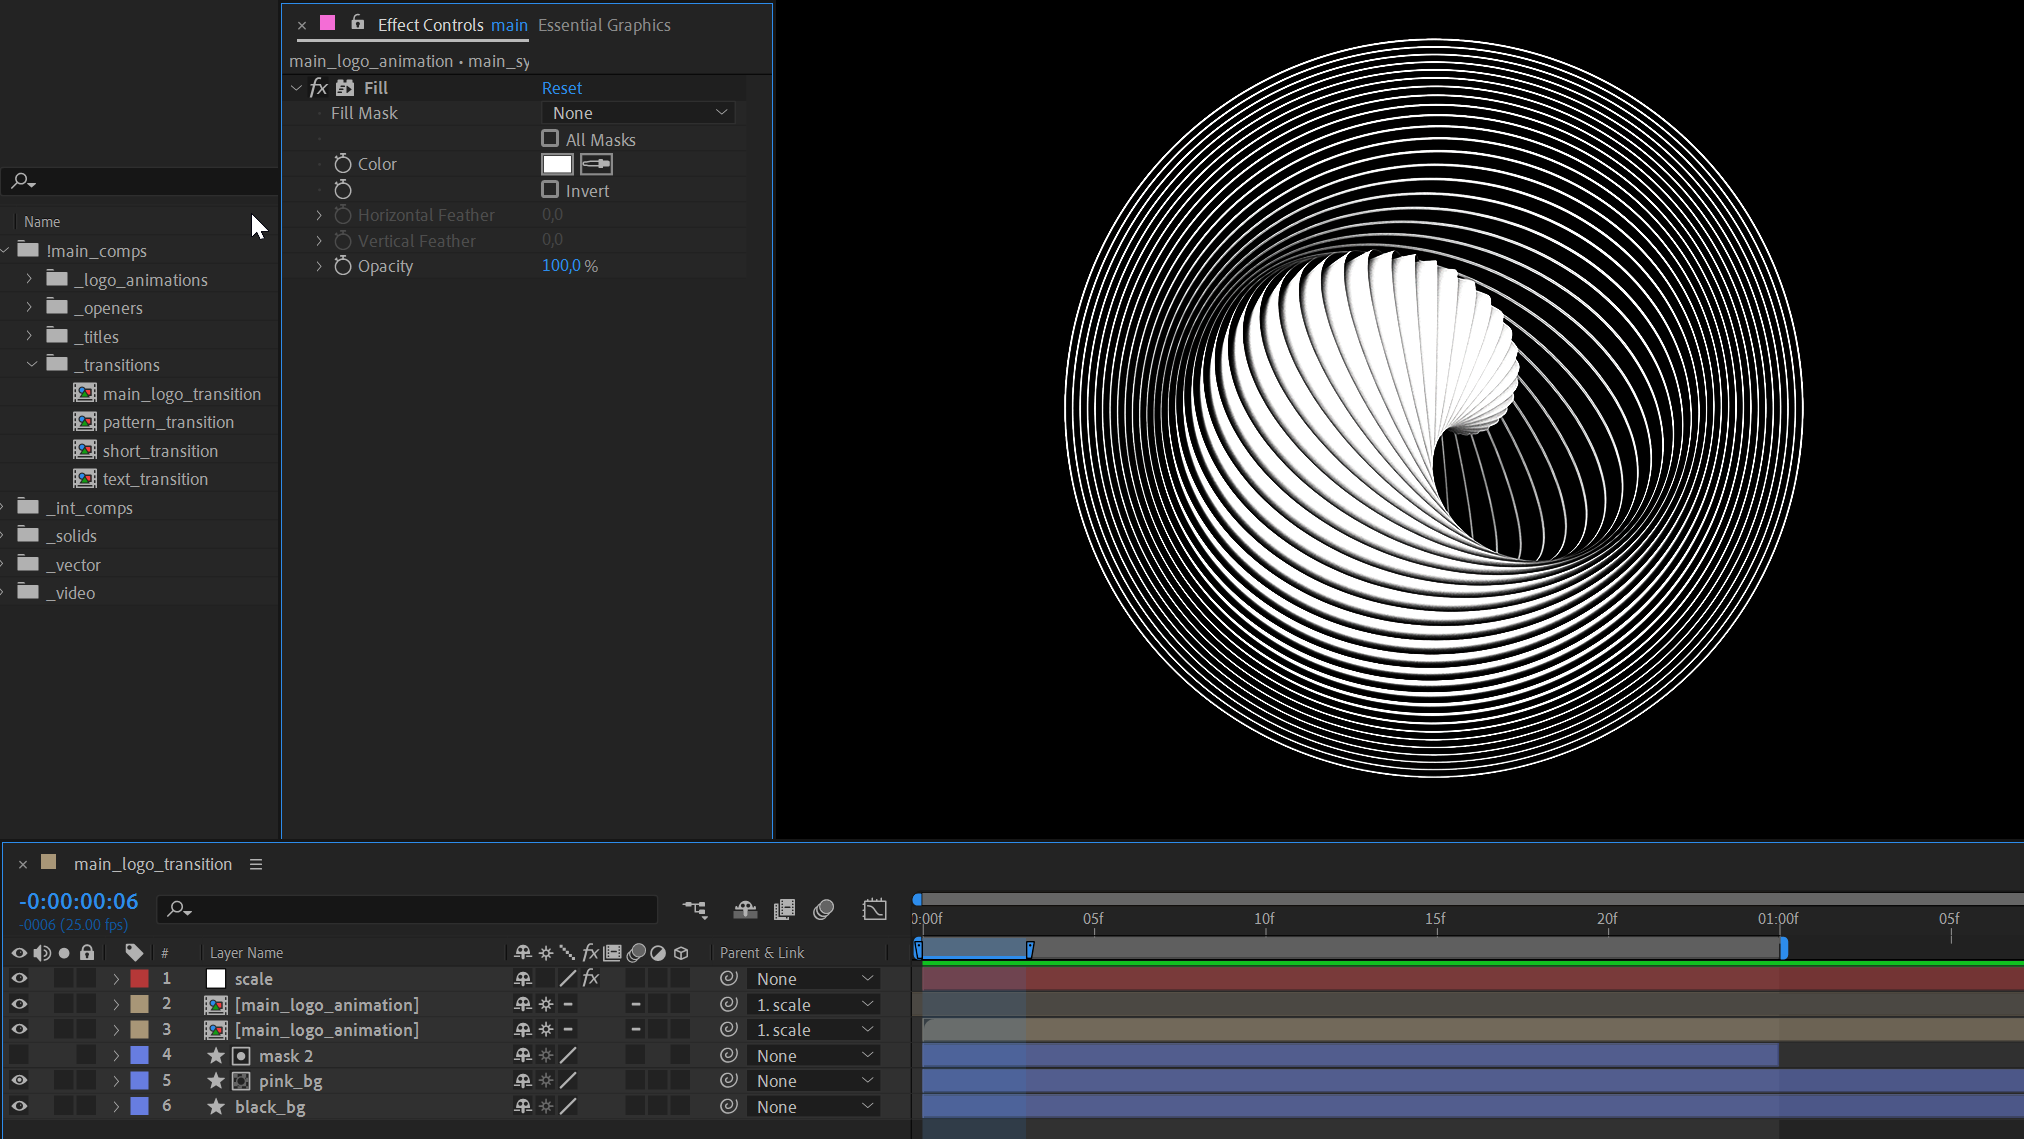This screenshot has height=1139, width=2024.
Task: Open the white Fill color swatch
Action: click(x=557, y=164)
